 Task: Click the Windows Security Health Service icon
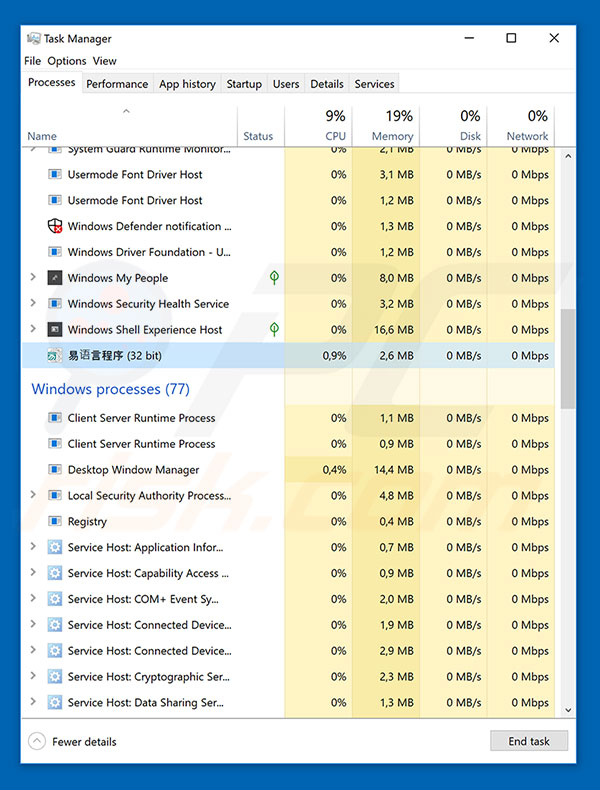click(x=54, y=304)
